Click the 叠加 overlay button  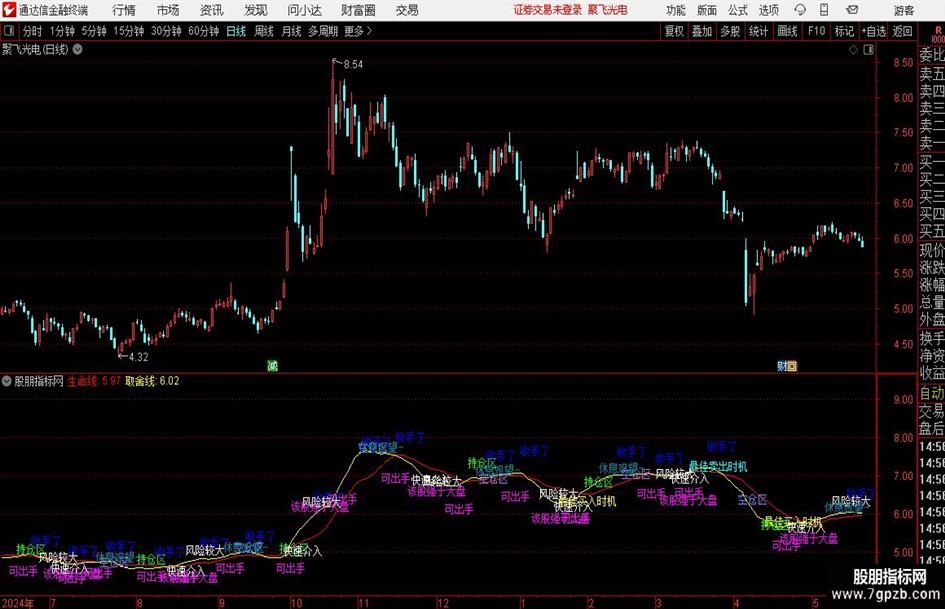point(702,31)
